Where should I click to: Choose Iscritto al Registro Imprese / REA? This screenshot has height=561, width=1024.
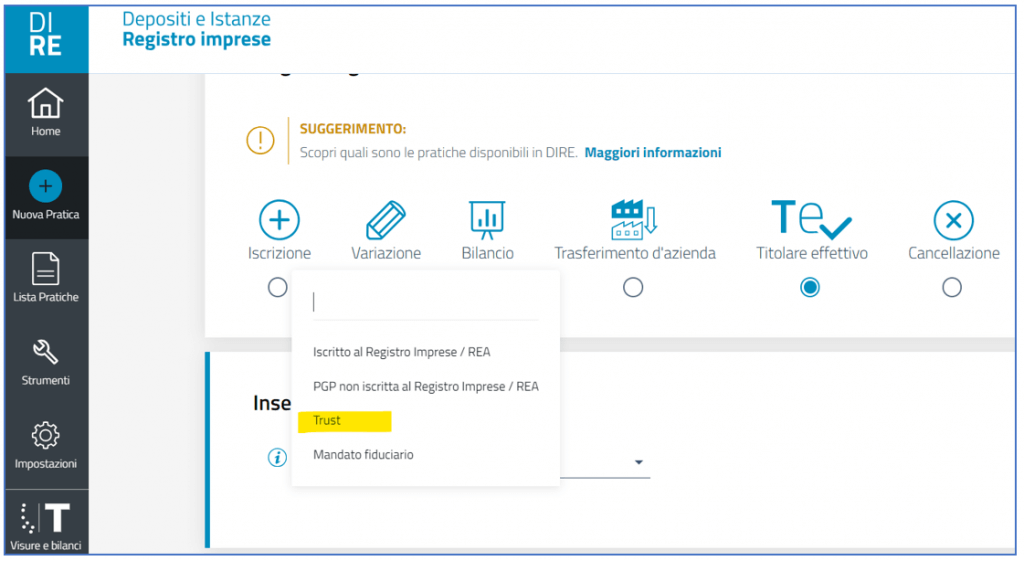coord(401,352)
